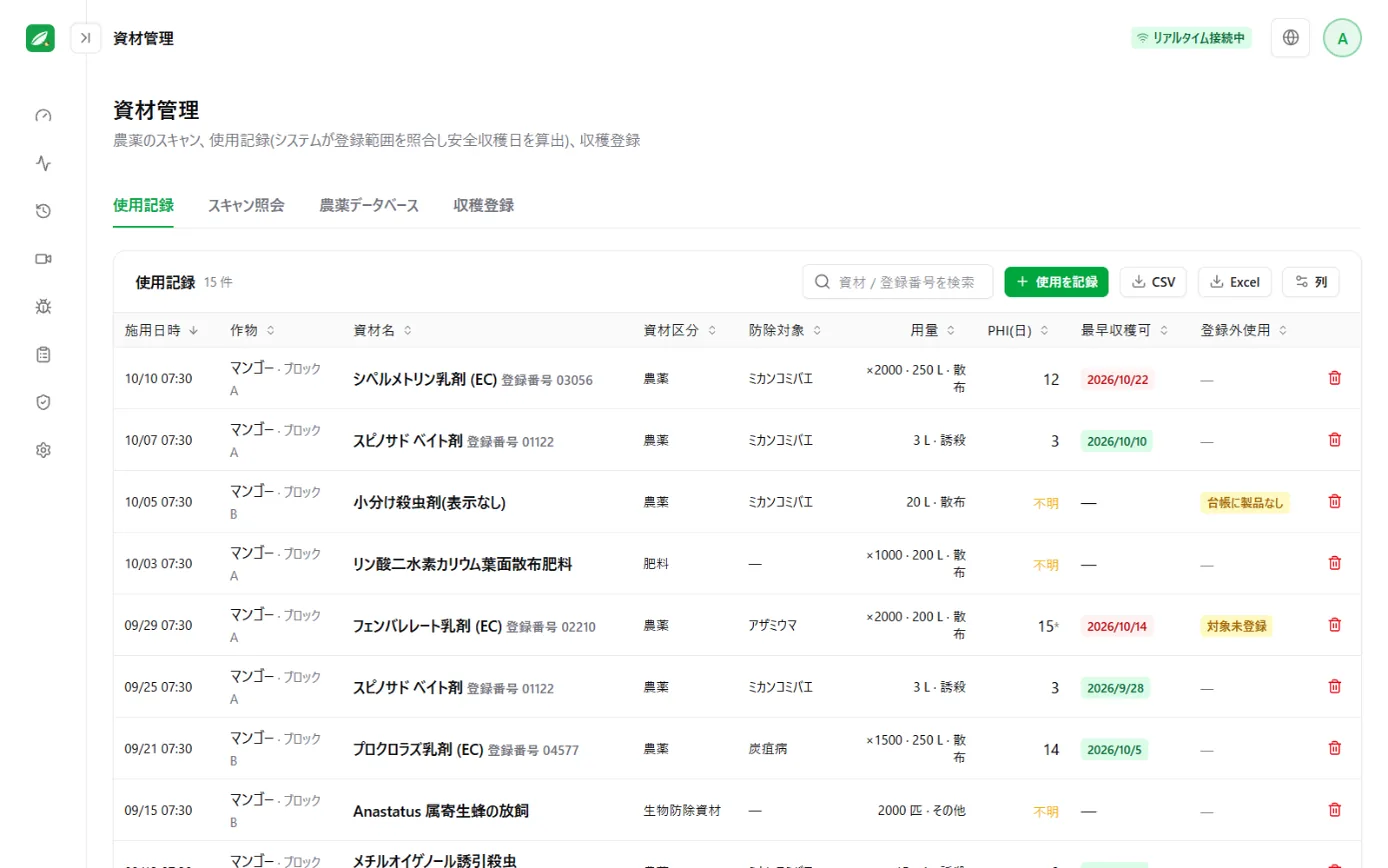This screenshot has width=1388, height=868.
Task: Click the globe language icon
Action: click(1291, 38)
